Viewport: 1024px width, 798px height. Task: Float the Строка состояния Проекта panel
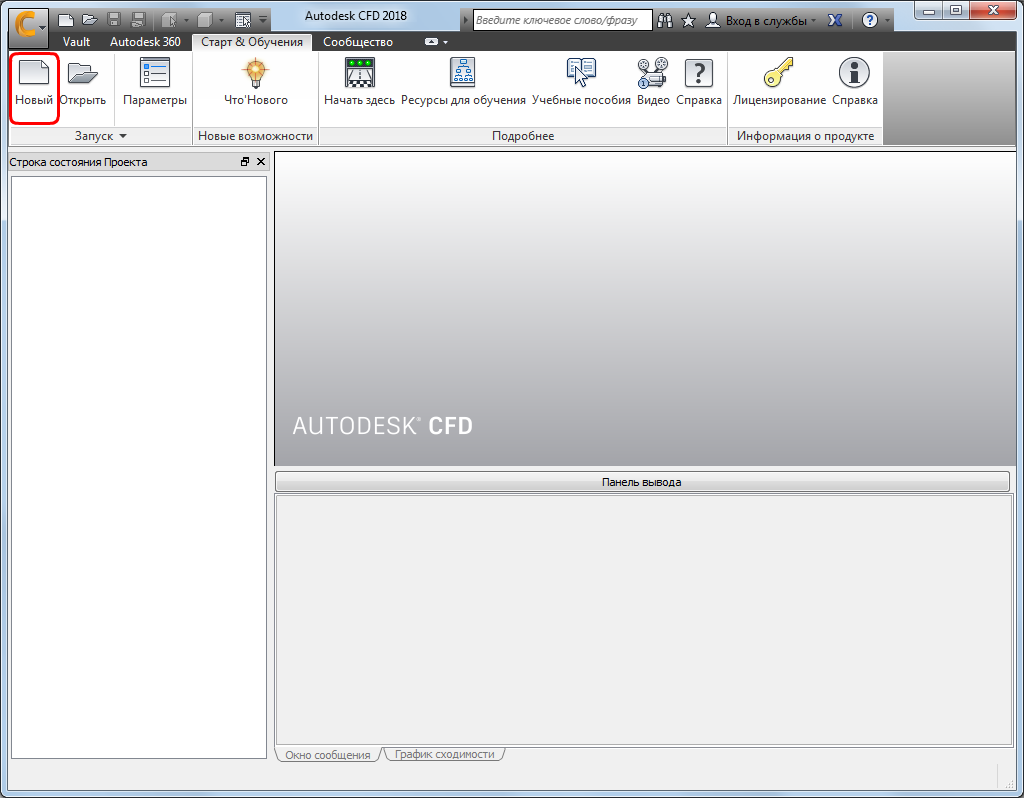pyautogui.click(x=245, y=161)
